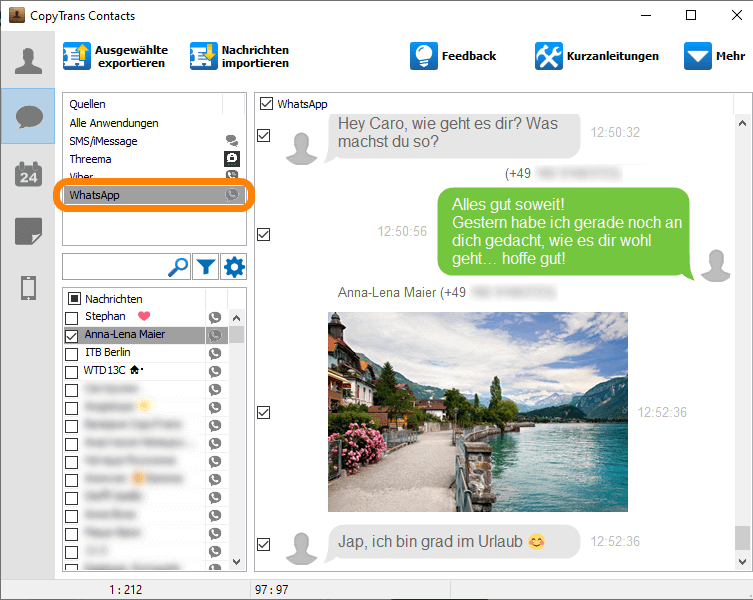Screen dimensions: 753x600
Task: Check the ITB Berlin checkbox
Action: (72, 354)
